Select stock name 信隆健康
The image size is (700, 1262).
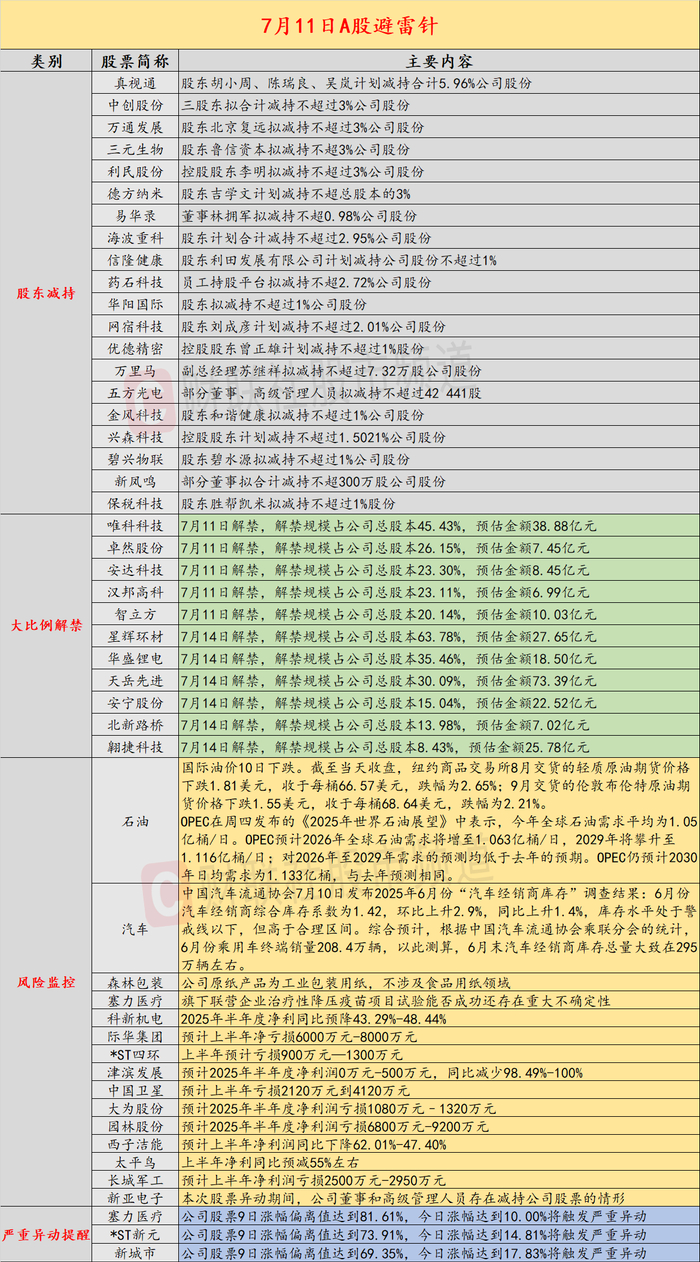(135, 260)
